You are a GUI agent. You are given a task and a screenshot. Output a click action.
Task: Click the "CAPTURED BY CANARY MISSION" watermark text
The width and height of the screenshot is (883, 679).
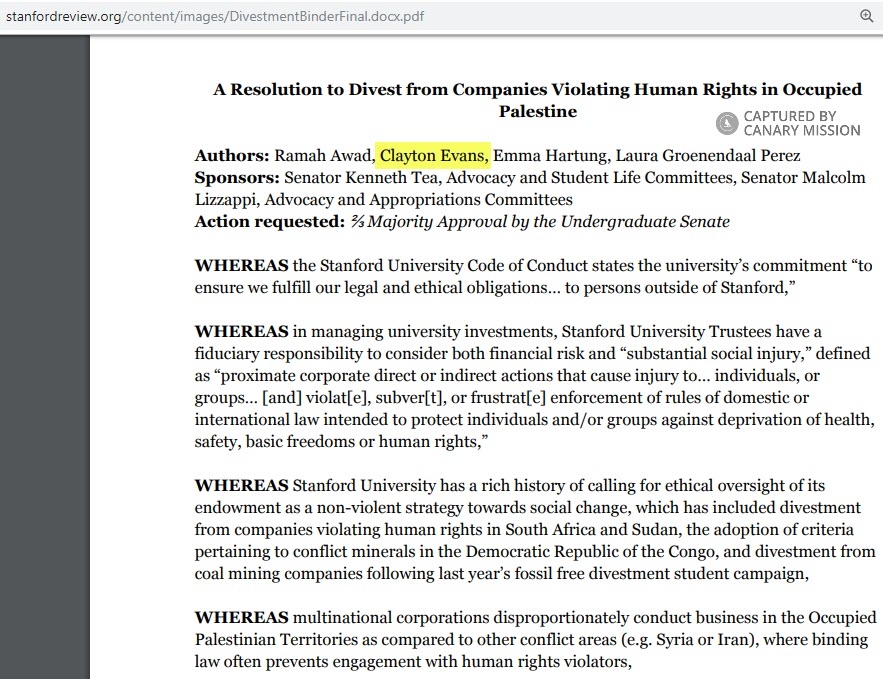[801, 123]
